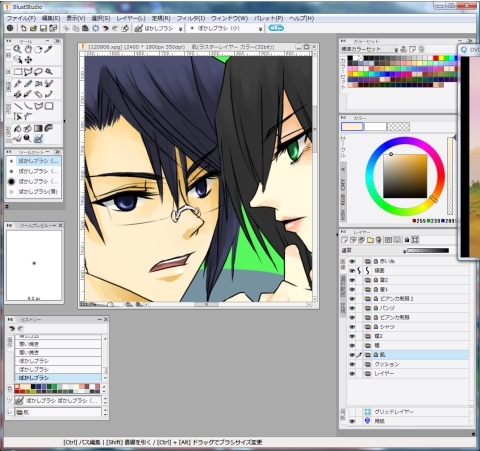This screenshot has width=480, height=451.
Task: Open the layer blend mode 通常 dropdown
Action: coord(404,251)
